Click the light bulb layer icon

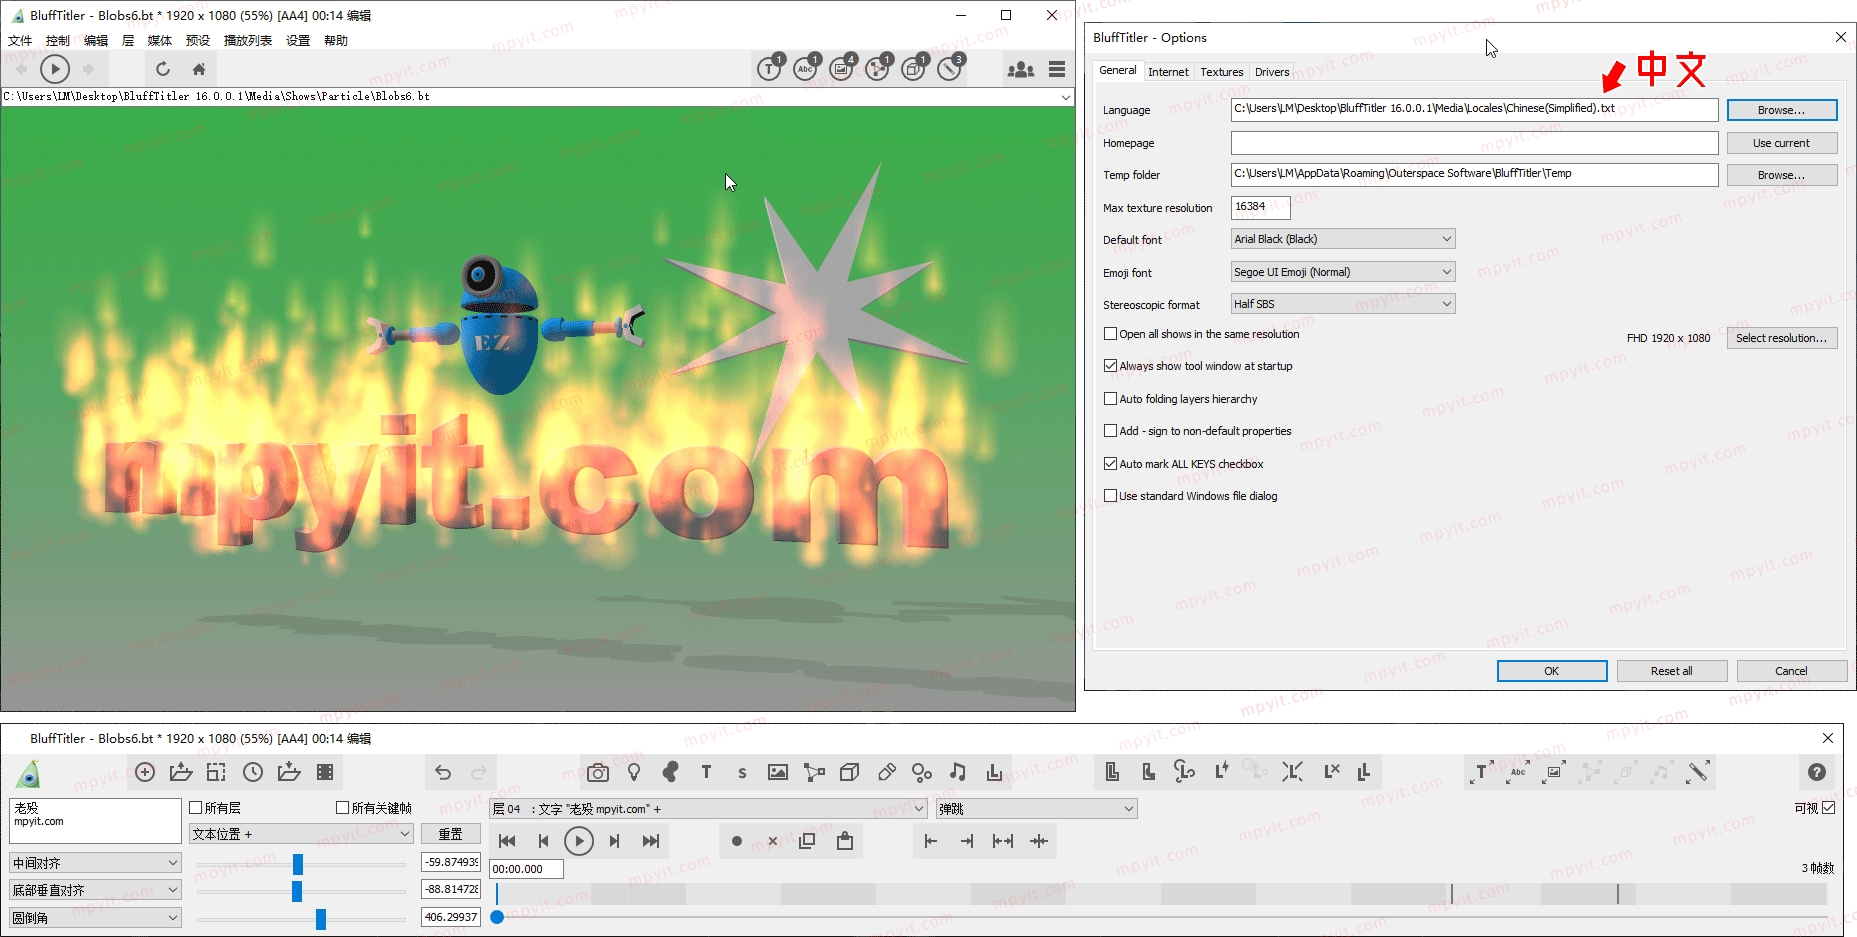pos(634,772)
